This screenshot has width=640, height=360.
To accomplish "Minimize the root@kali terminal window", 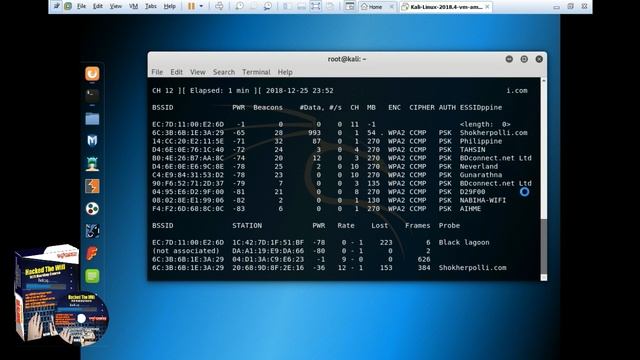I will (509, 59).
